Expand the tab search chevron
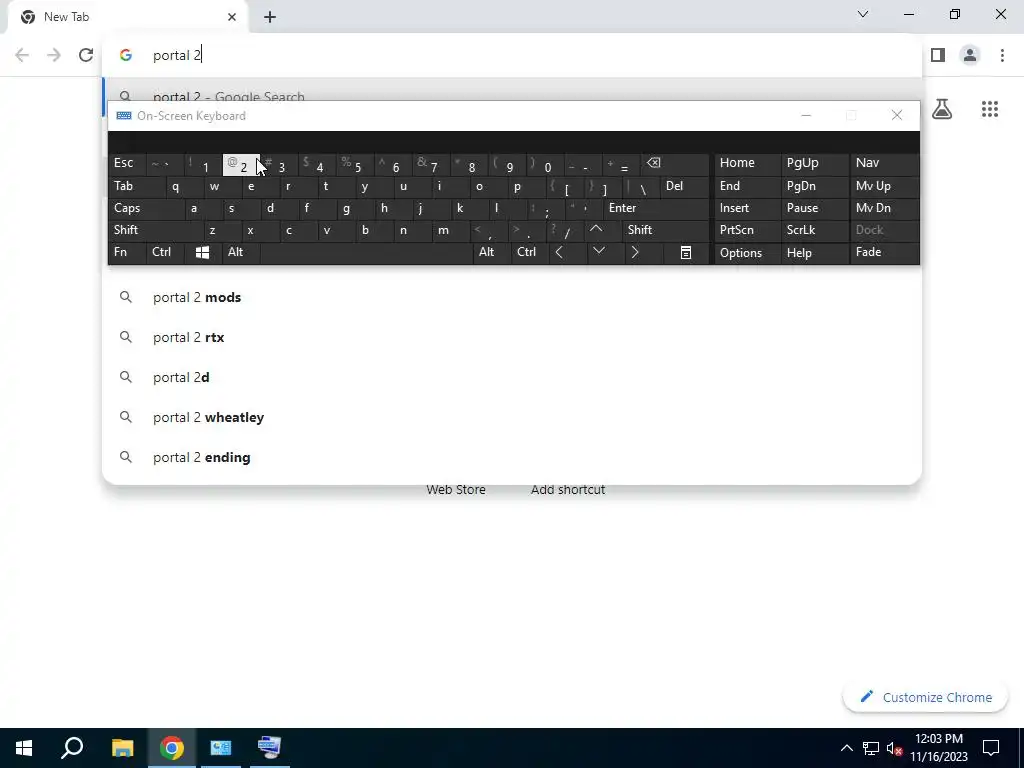The image size is (1024, 768). tap(863, 14)
